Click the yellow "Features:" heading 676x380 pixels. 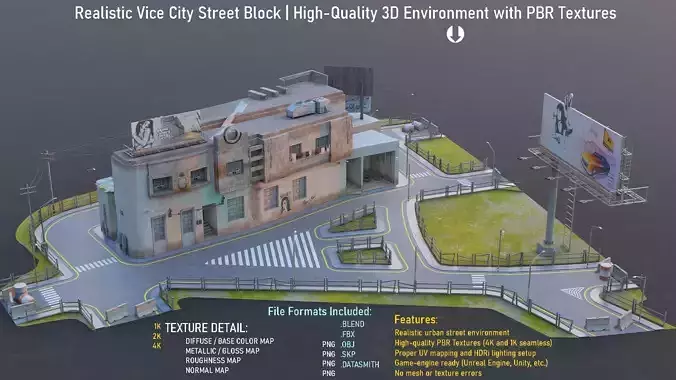click(x=416, y=320)
